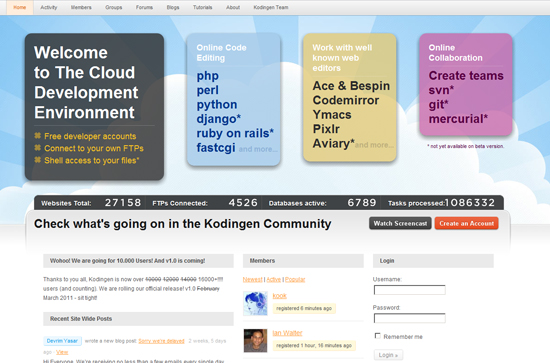
Task: Select the Kodingen Team tab
Action: (271, 7)
